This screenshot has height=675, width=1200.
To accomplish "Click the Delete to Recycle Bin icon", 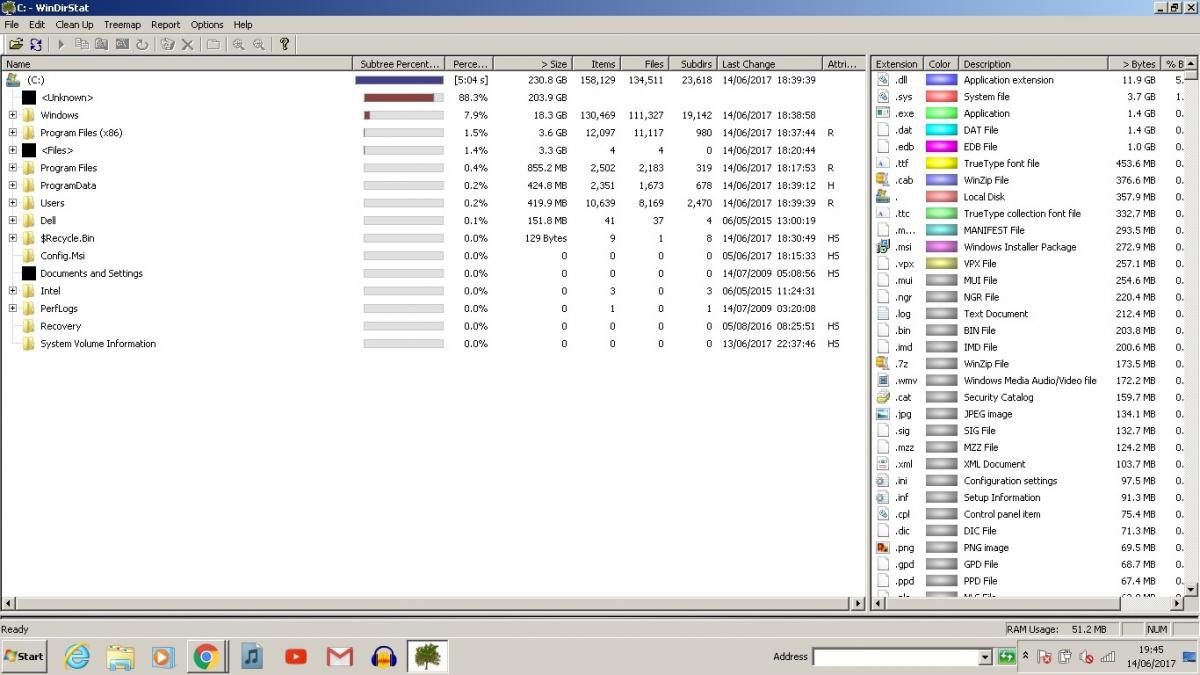I will (x=167, y=44).
